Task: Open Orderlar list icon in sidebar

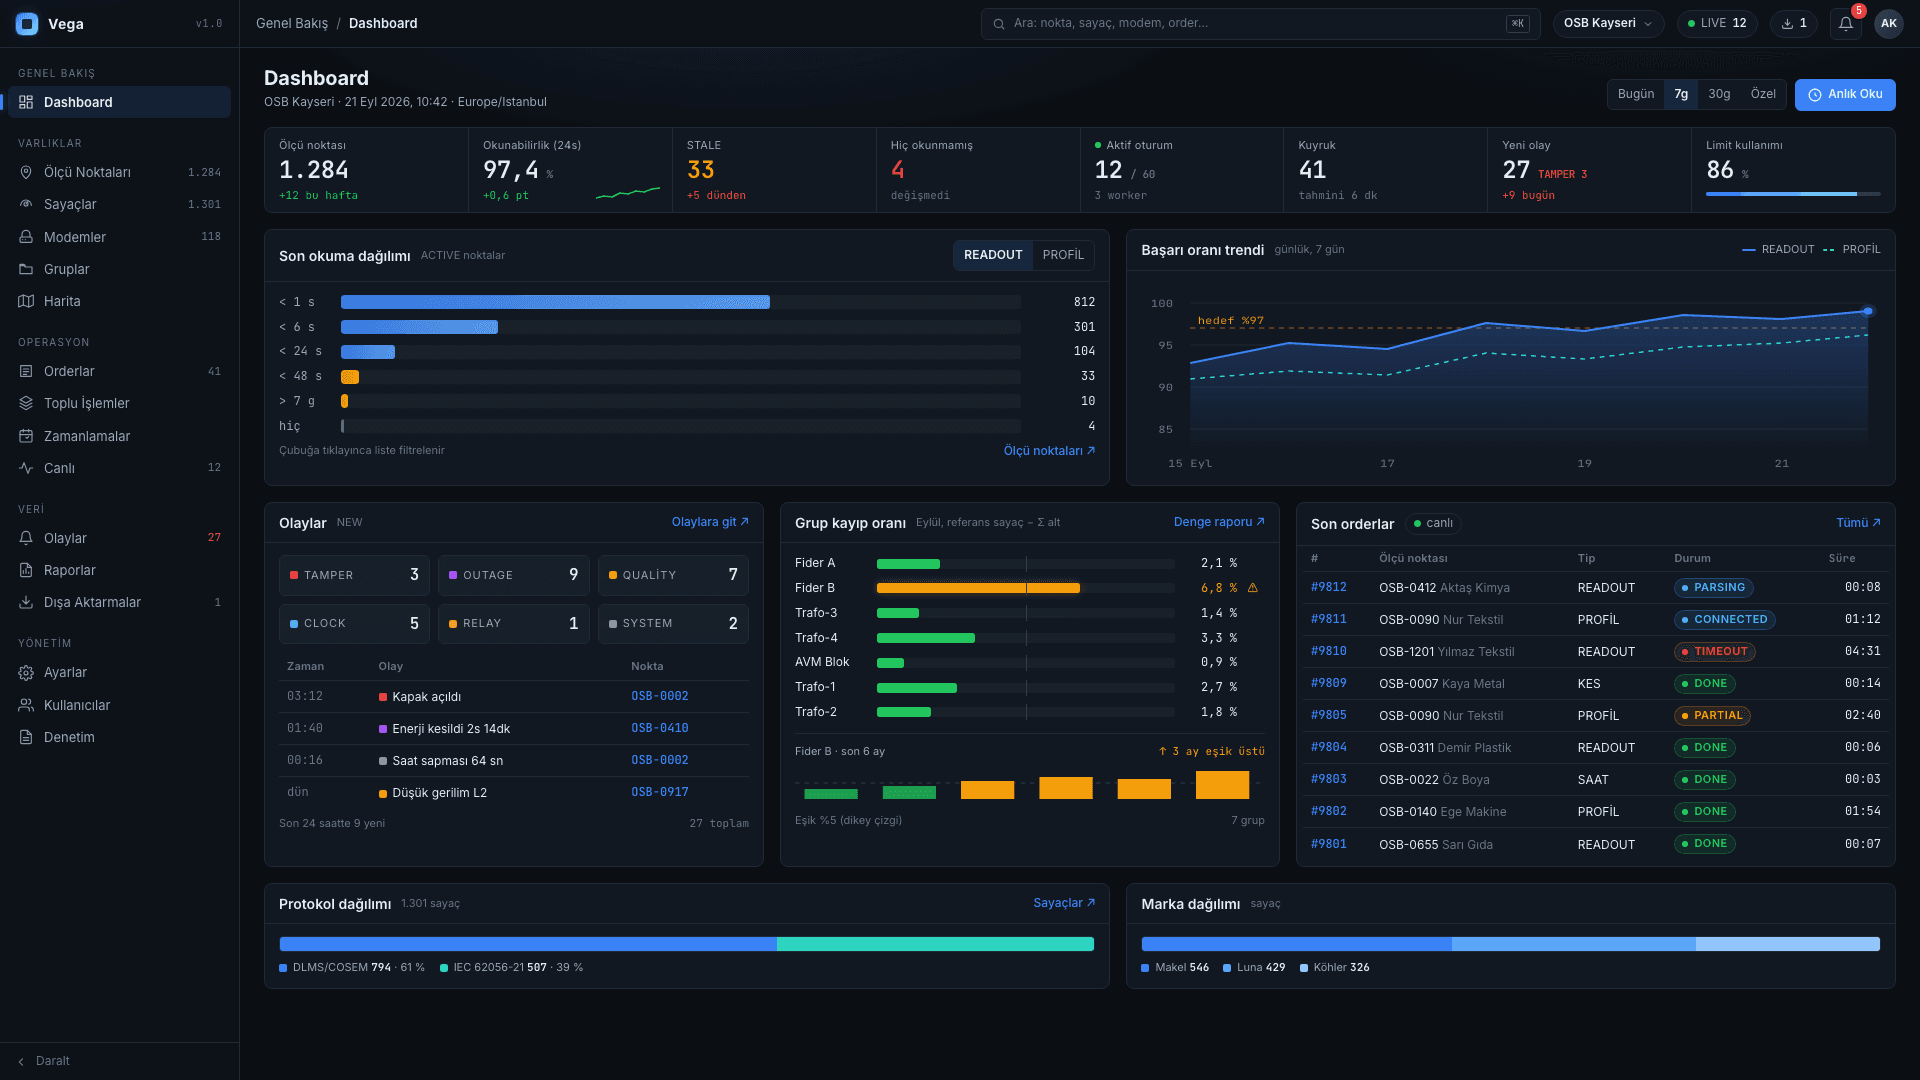Action: [x=26, y=371]
